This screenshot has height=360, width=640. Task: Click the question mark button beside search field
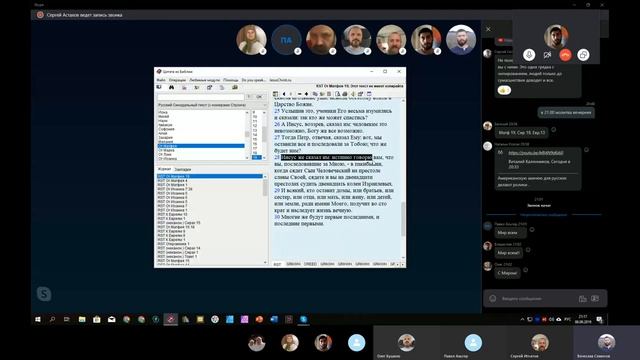pos(249,97)
